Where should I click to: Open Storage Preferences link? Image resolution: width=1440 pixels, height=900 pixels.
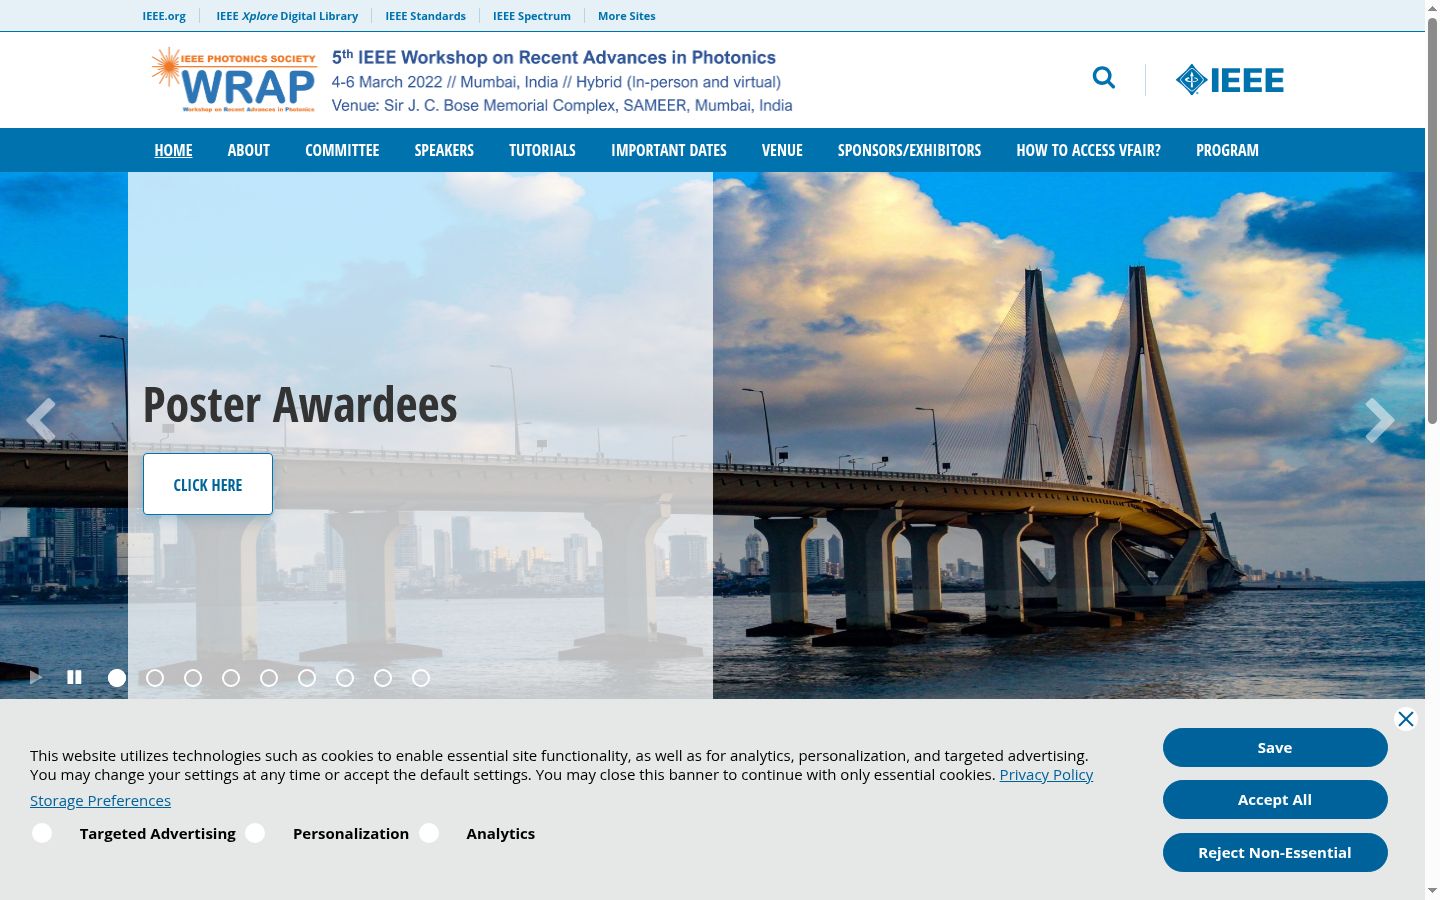[100, 801]
